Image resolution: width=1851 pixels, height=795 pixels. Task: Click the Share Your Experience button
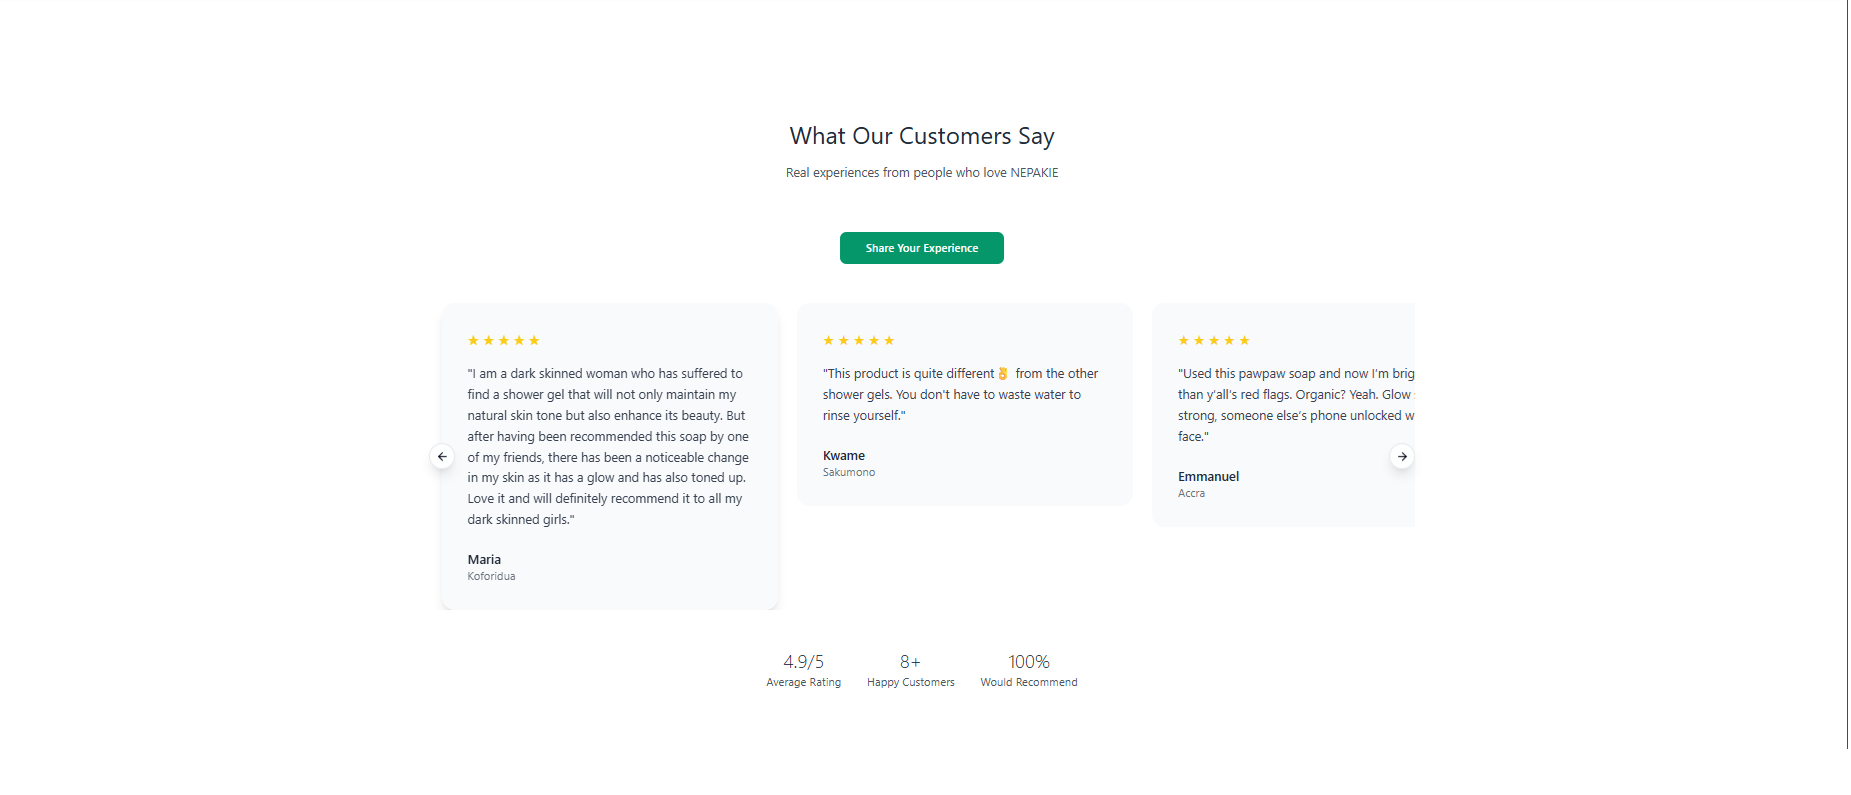coord(921,248)
